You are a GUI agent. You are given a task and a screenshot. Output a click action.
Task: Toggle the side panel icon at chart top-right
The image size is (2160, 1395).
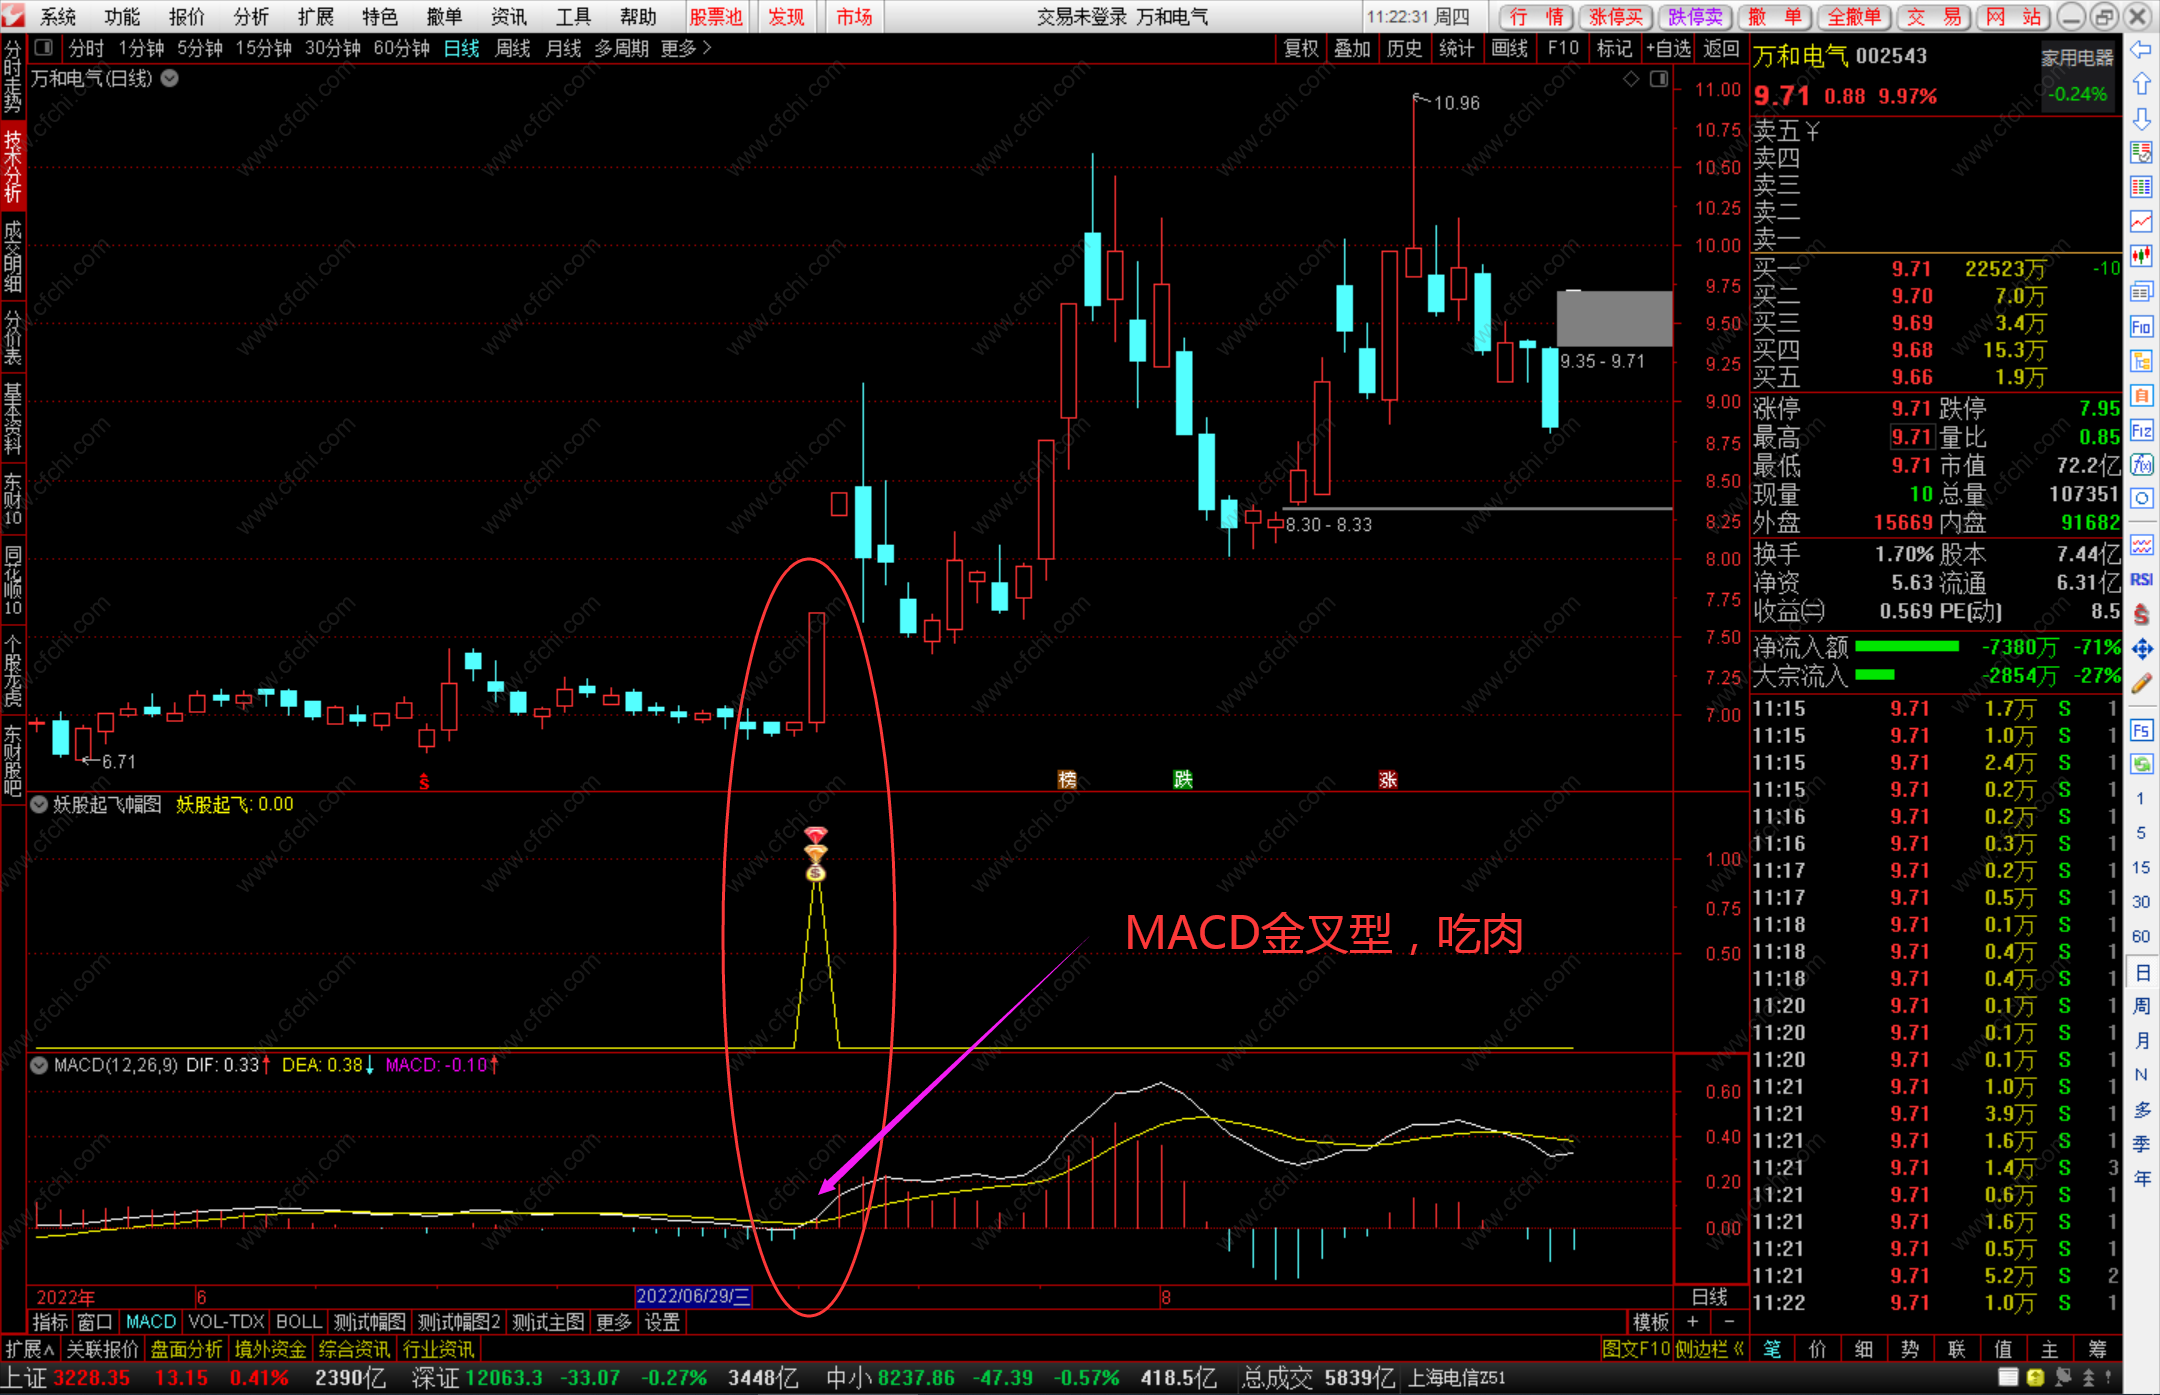[1658, 79]
